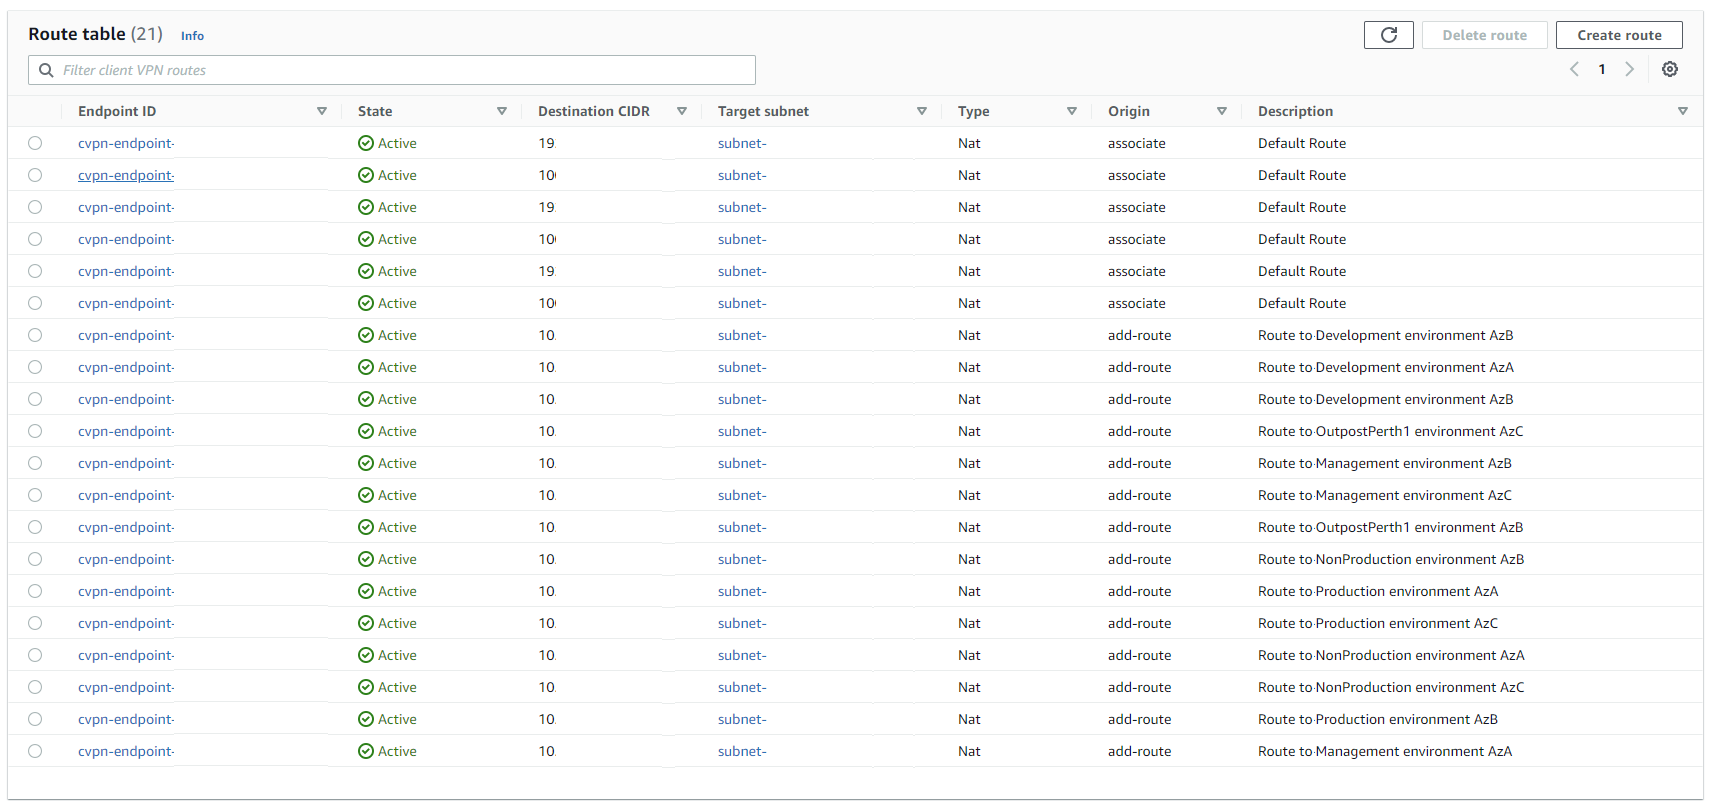
Task: Sort by Origin column arrow
Action: 1222,111
